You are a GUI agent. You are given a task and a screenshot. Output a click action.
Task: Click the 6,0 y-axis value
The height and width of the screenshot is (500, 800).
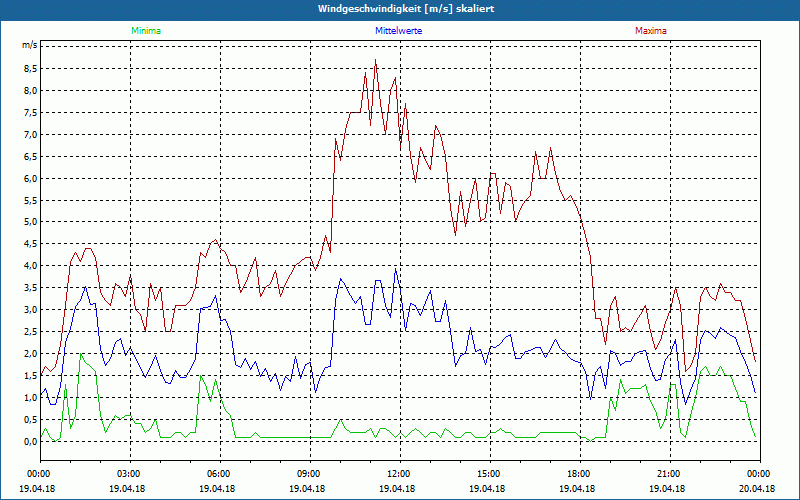(29, 179)
